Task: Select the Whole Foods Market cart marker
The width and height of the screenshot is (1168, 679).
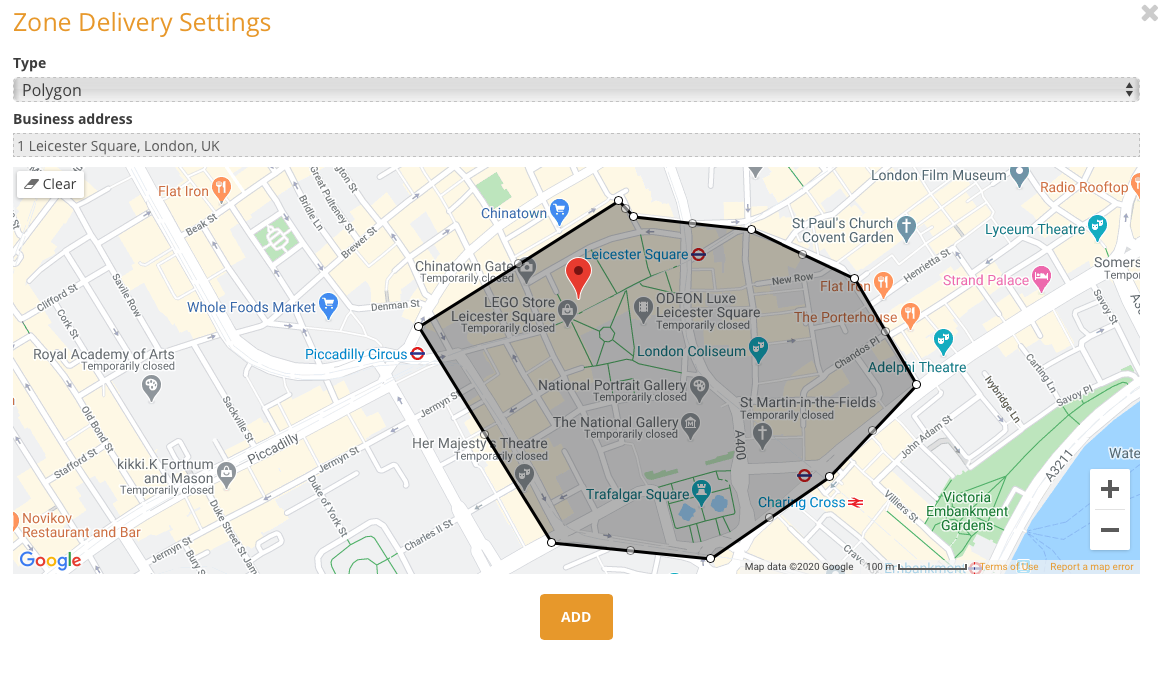Action: [x=328, y=305]
